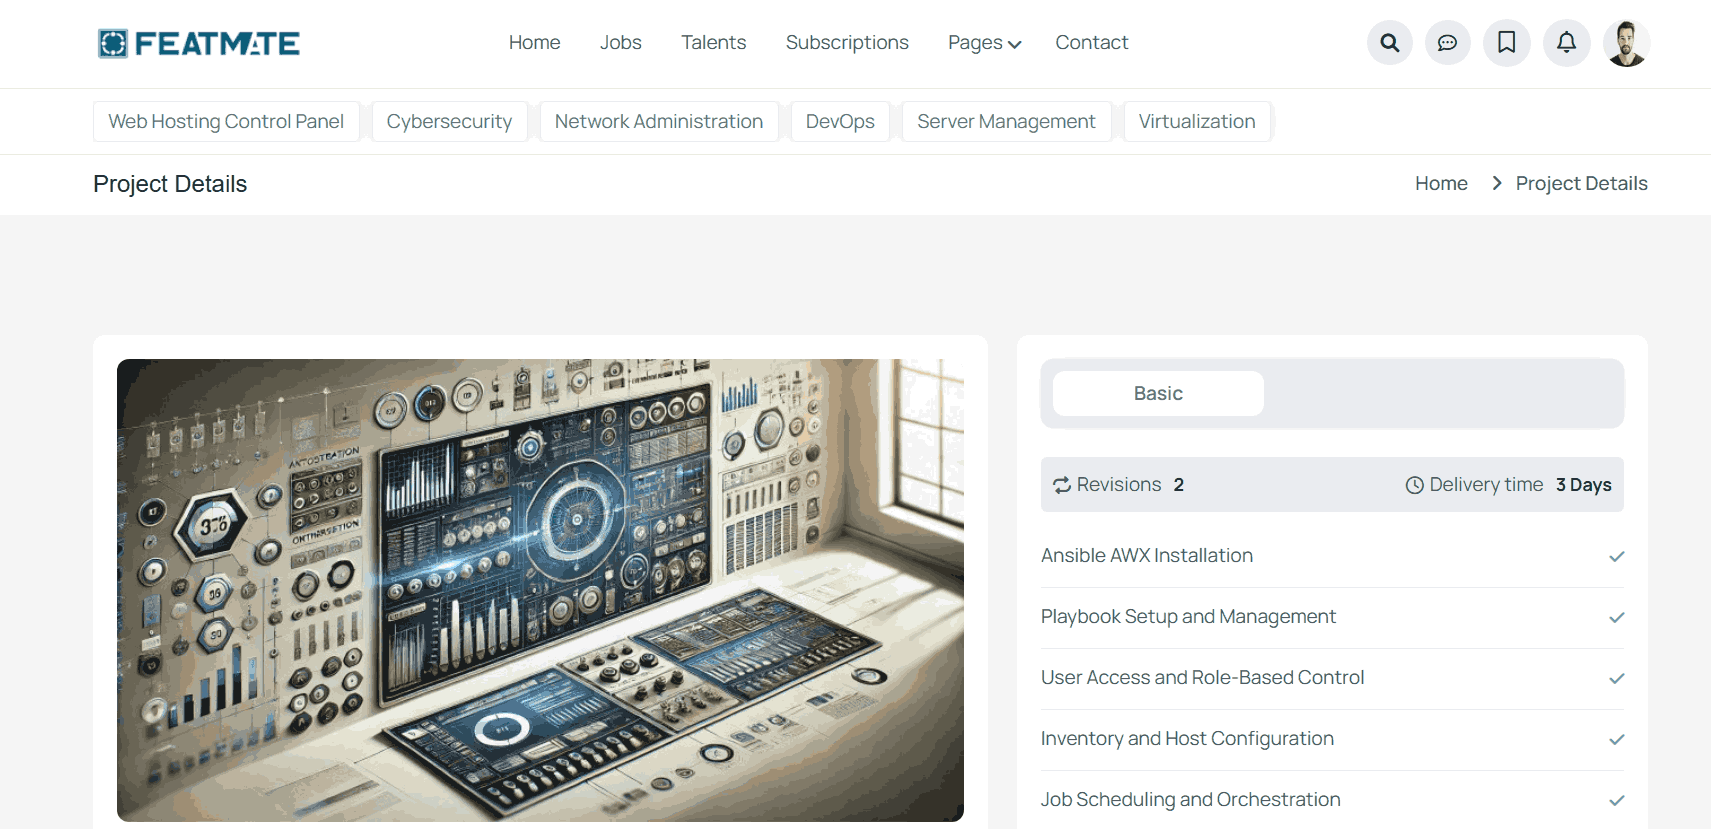Viewport: 1711px width, 829px height.
Task: Open the notifications bell
Action: 1566,43
